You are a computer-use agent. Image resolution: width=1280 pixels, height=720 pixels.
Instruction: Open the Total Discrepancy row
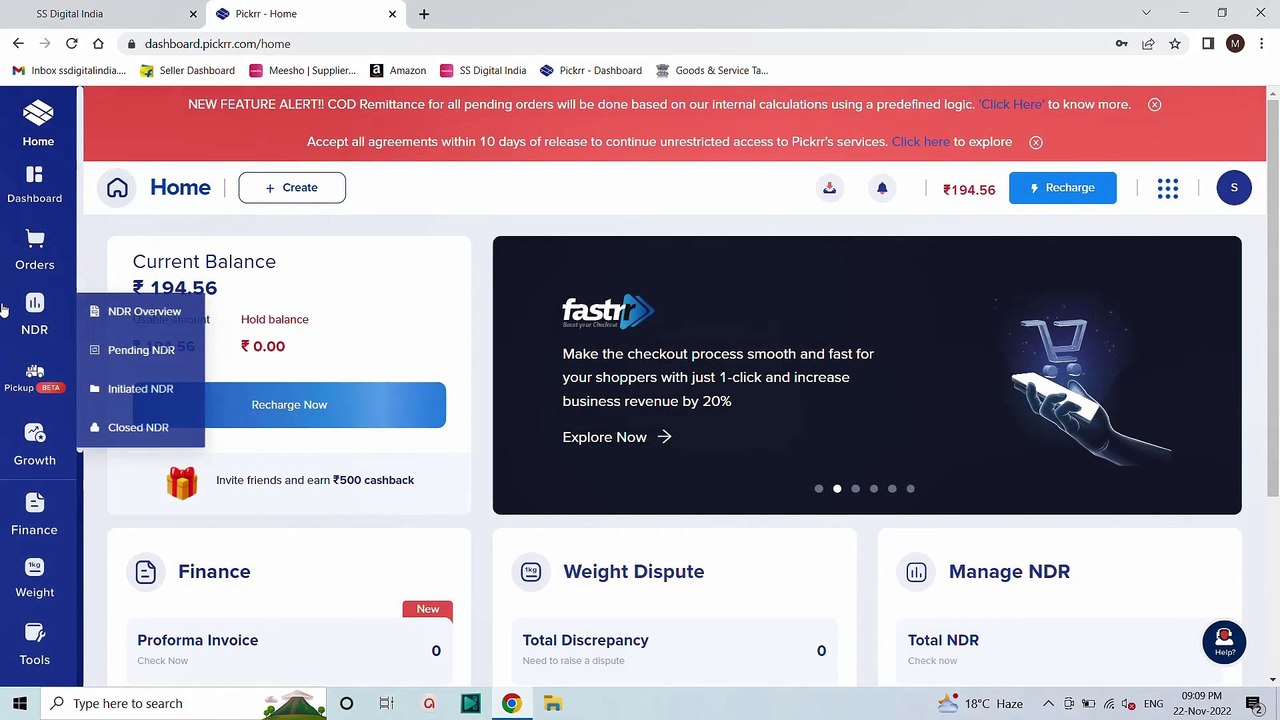[674, 649]
